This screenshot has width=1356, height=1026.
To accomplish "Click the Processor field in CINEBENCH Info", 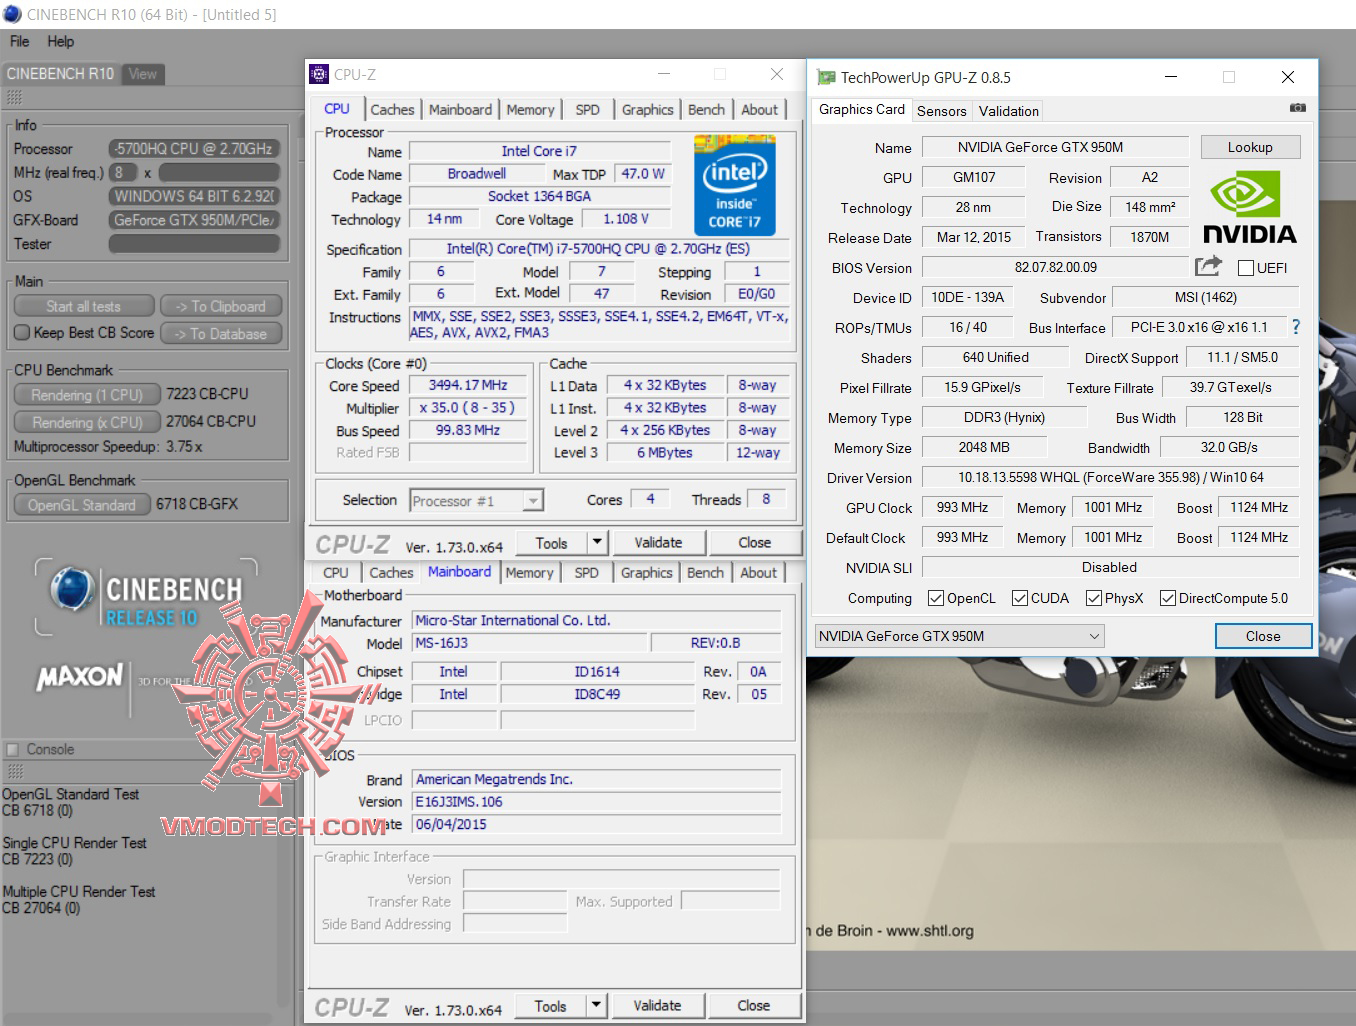I will click(194, 148).
